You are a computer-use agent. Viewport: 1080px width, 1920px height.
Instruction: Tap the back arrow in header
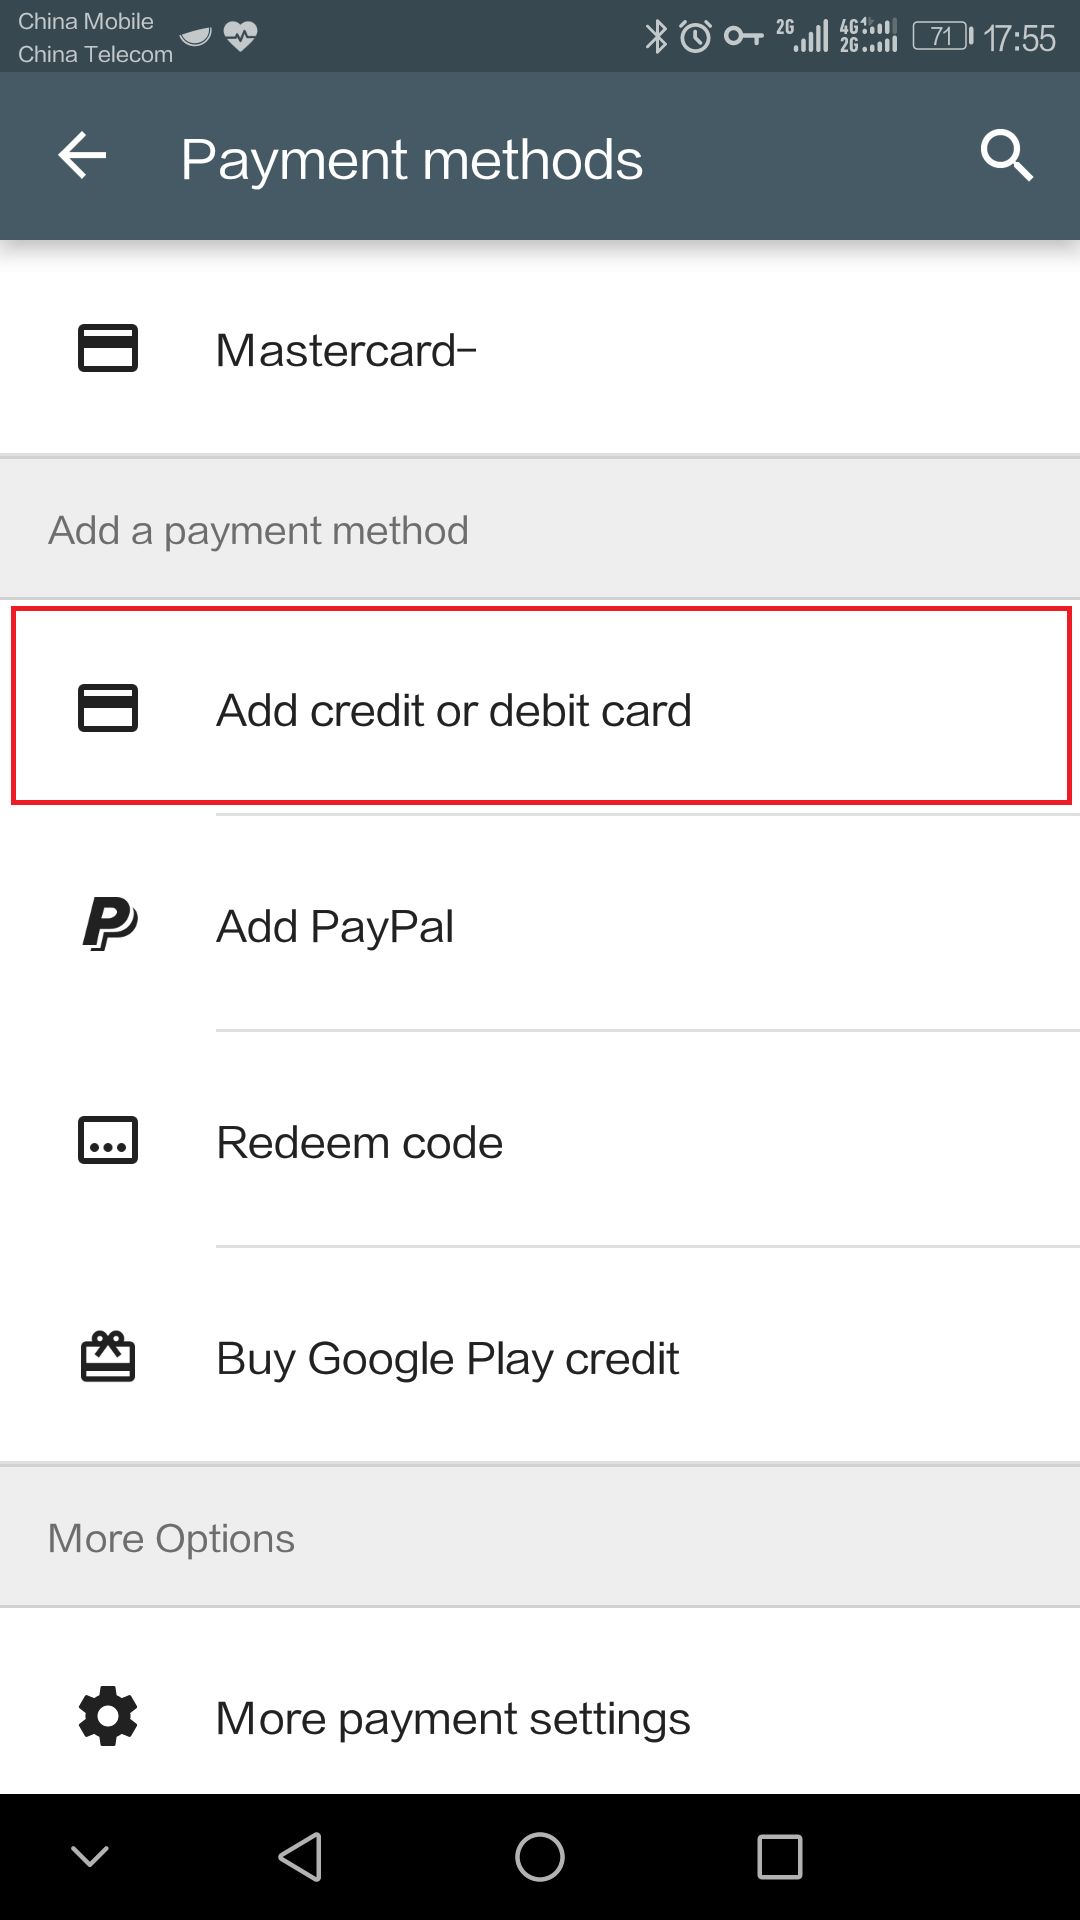click(x=82, y=156)
